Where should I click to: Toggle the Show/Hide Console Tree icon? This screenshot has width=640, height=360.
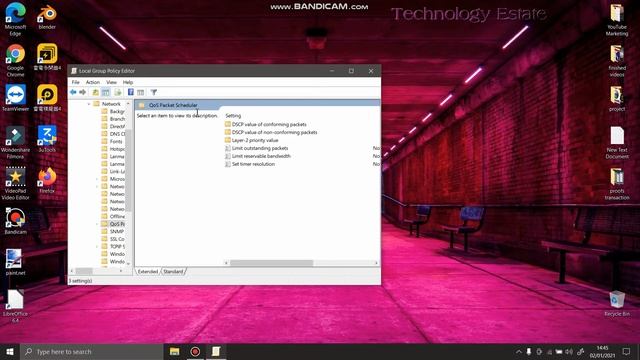pos(105,92)
